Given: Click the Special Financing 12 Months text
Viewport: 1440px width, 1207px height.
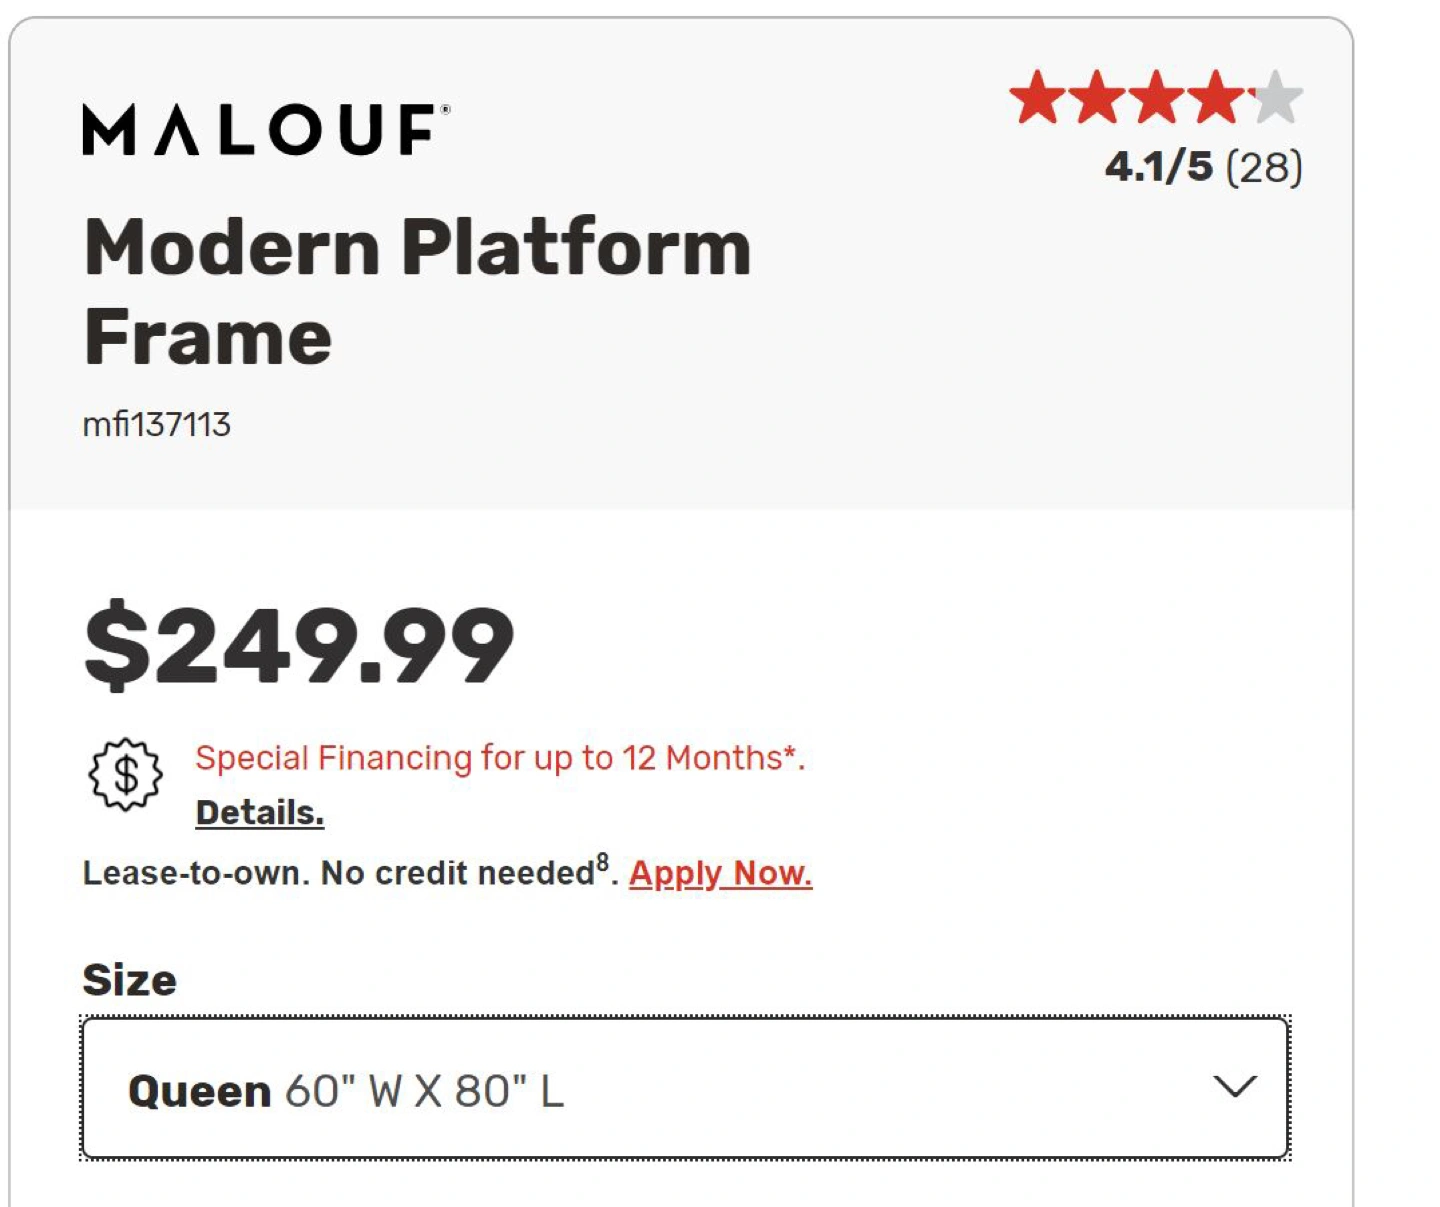Looking at the screenshot, I should pos(499,758).
